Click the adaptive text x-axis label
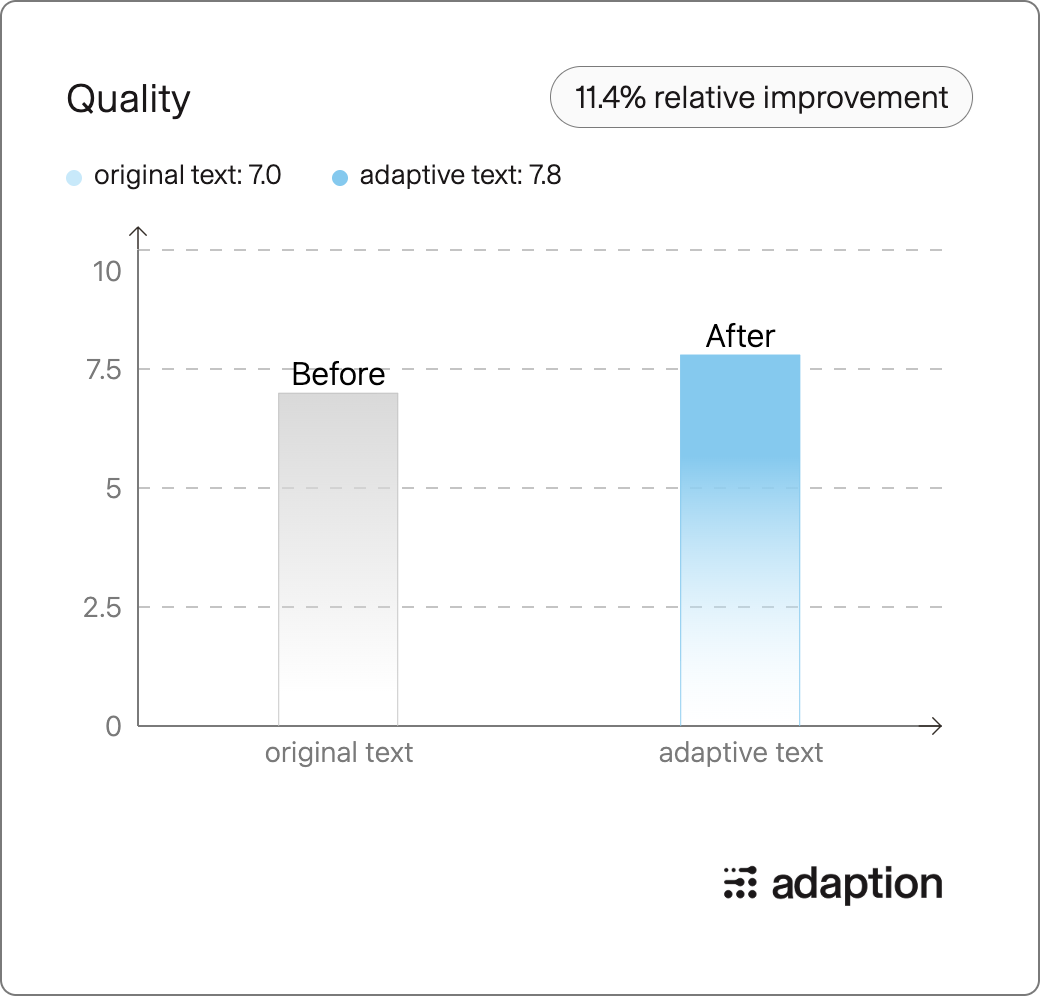Screen dimensions: 1040x996 tap(741, 753)
